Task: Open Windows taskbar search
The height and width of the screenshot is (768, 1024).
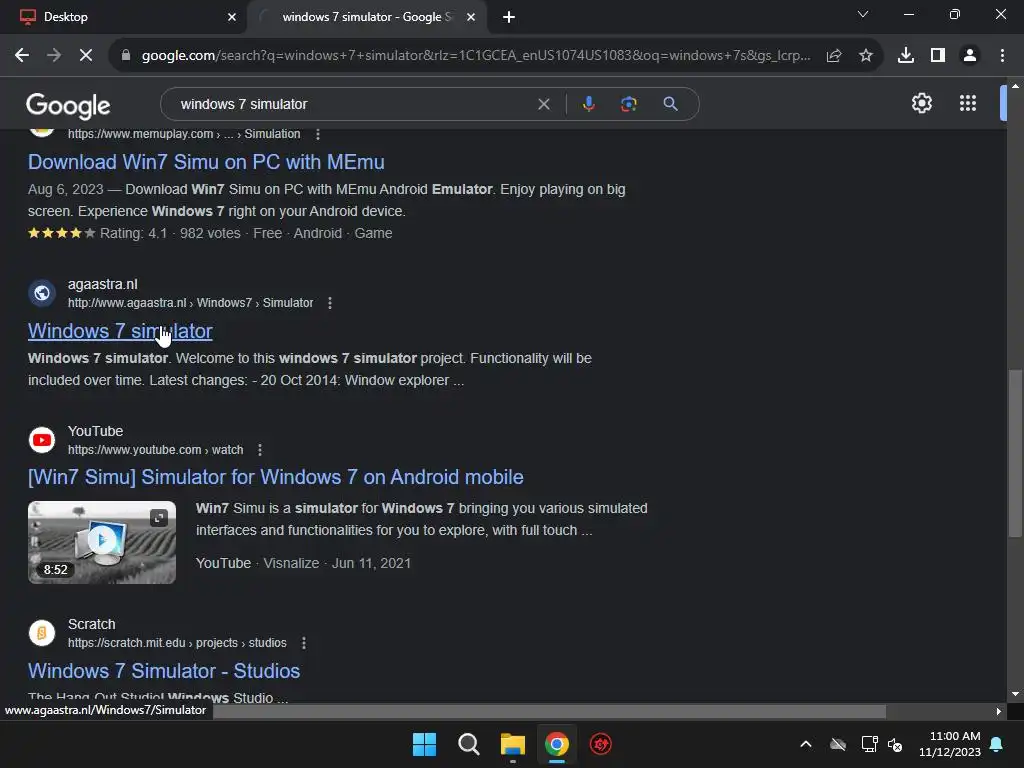Action: pyautogui.click(x=468, y=744)
